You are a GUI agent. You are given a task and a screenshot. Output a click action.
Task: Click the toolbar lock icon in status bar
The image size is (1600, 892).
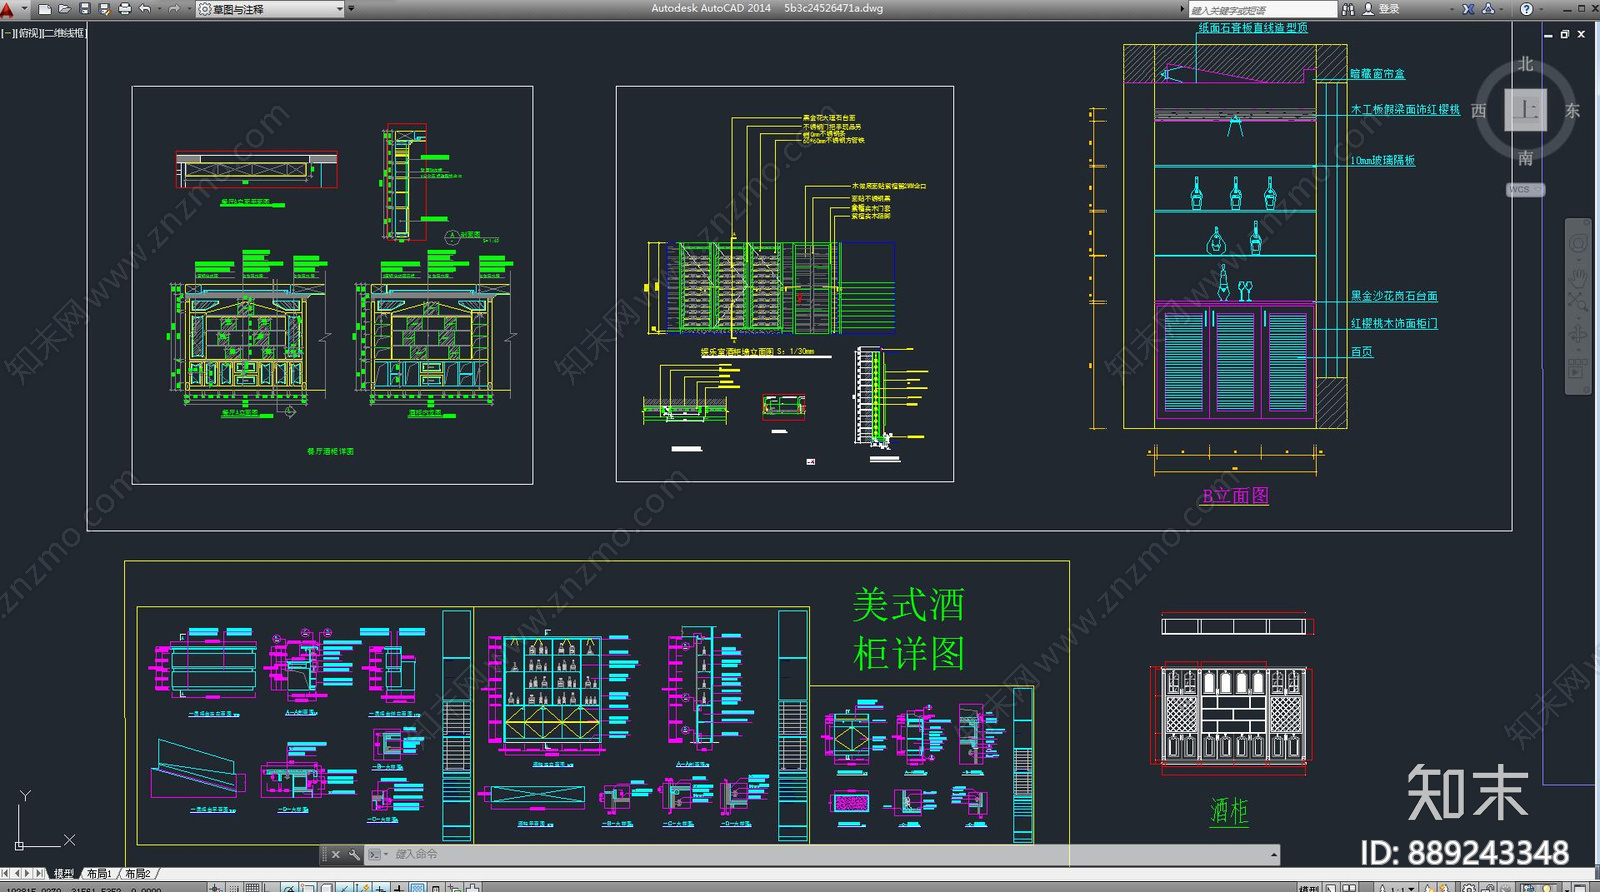(1488, 887)
